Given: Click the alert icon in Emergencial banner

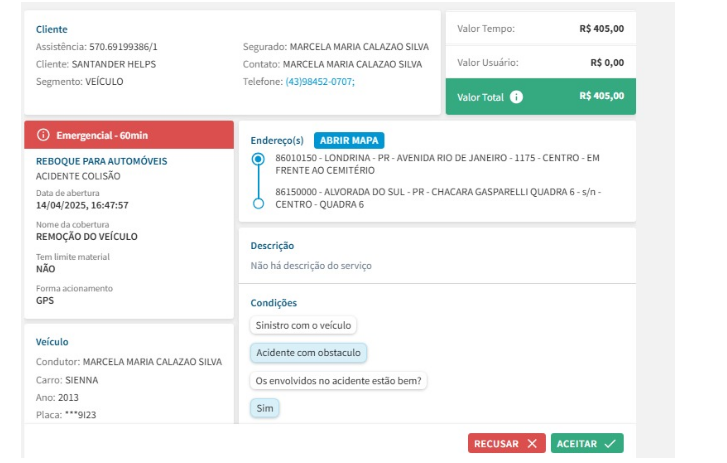Looking at the screenshot, I should (x=43, y=135).
